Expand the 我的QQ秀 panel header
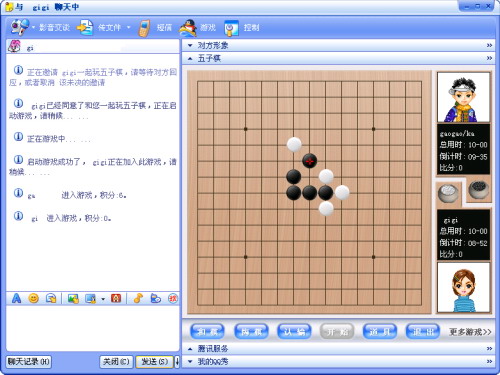 point(337,361)
